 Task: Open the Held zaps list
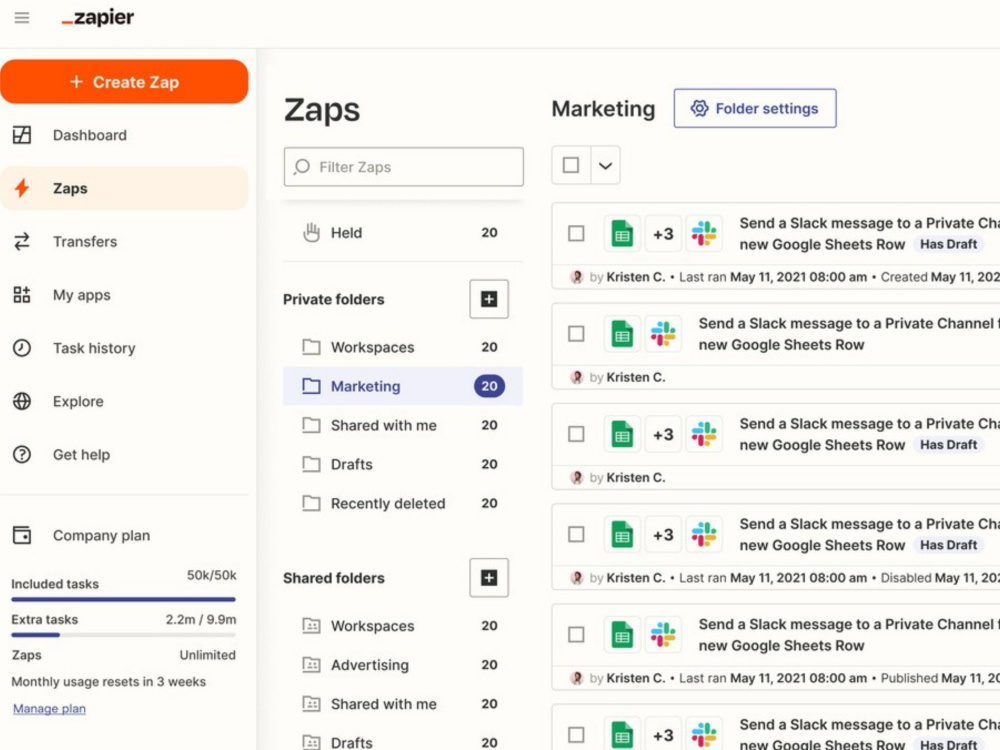[402, 233]
